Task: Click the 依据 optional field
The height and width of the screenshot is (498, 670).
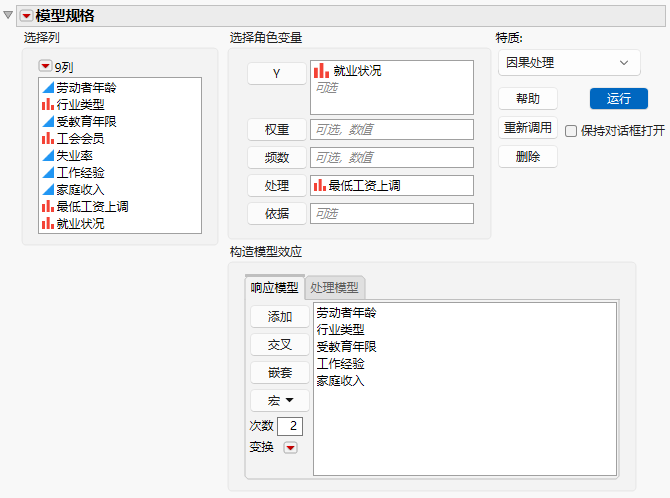Action: coord(392,213)
